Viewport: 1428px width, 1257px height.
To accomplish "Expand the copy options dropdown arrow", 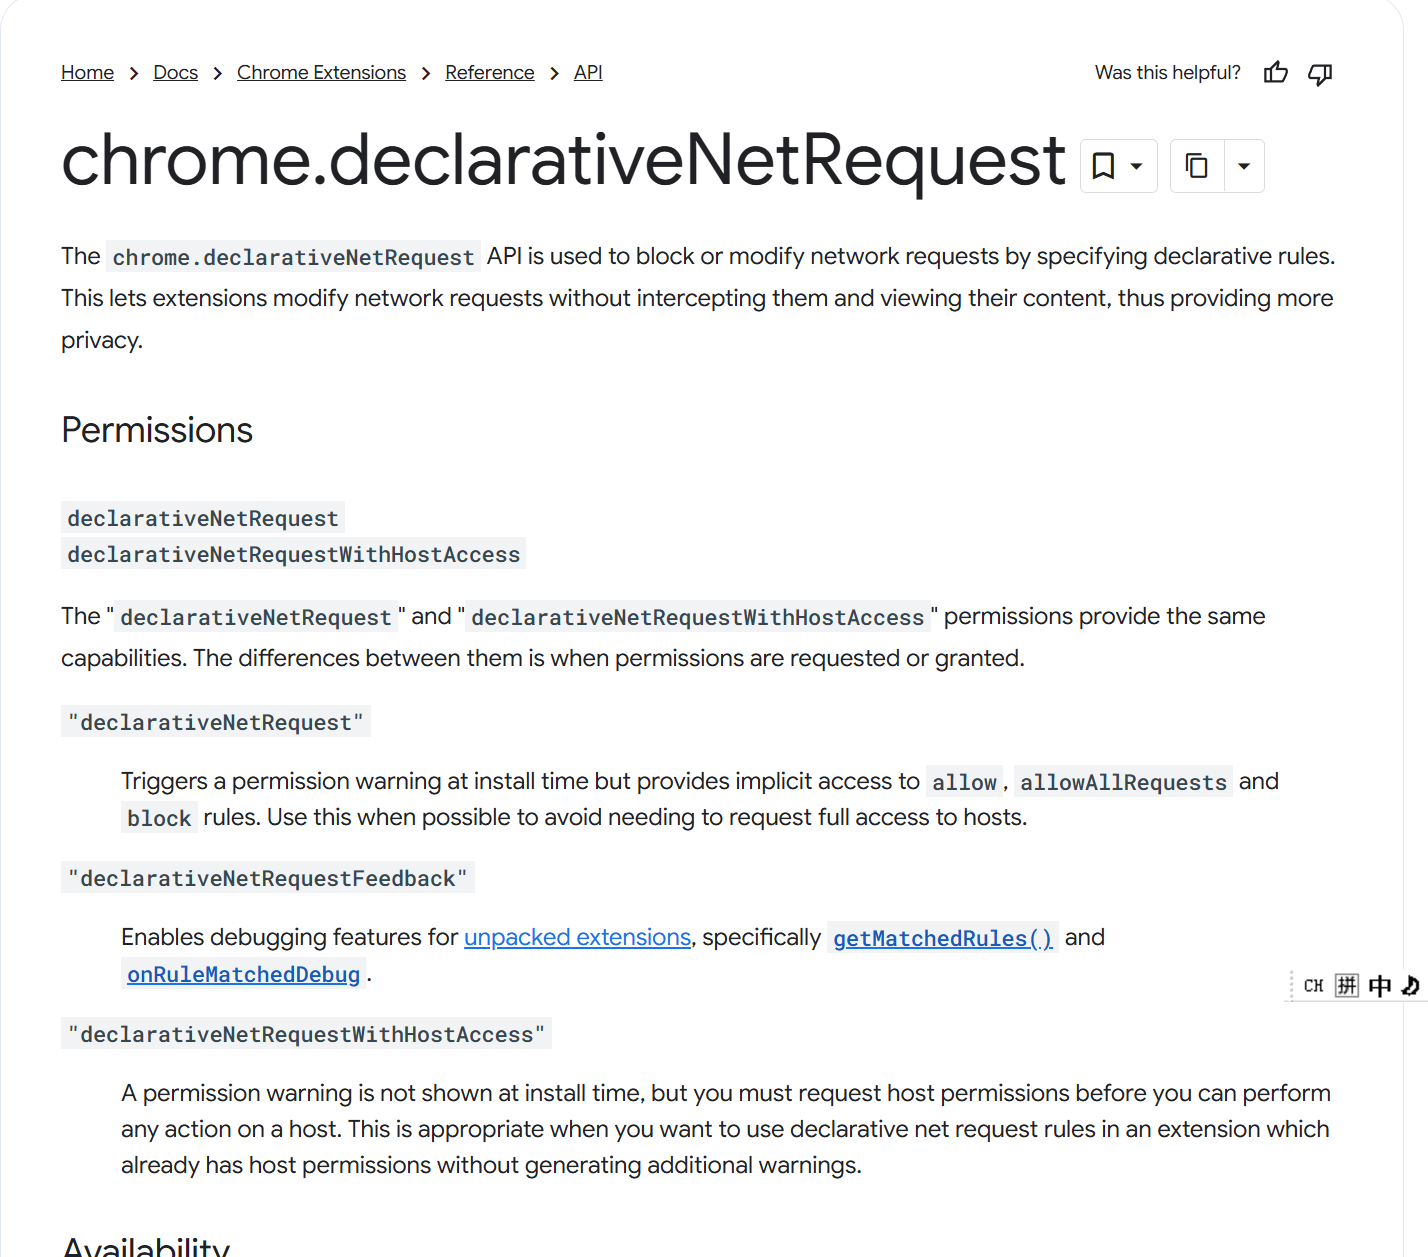I will pyautogui.click(x=1244, y=166).
